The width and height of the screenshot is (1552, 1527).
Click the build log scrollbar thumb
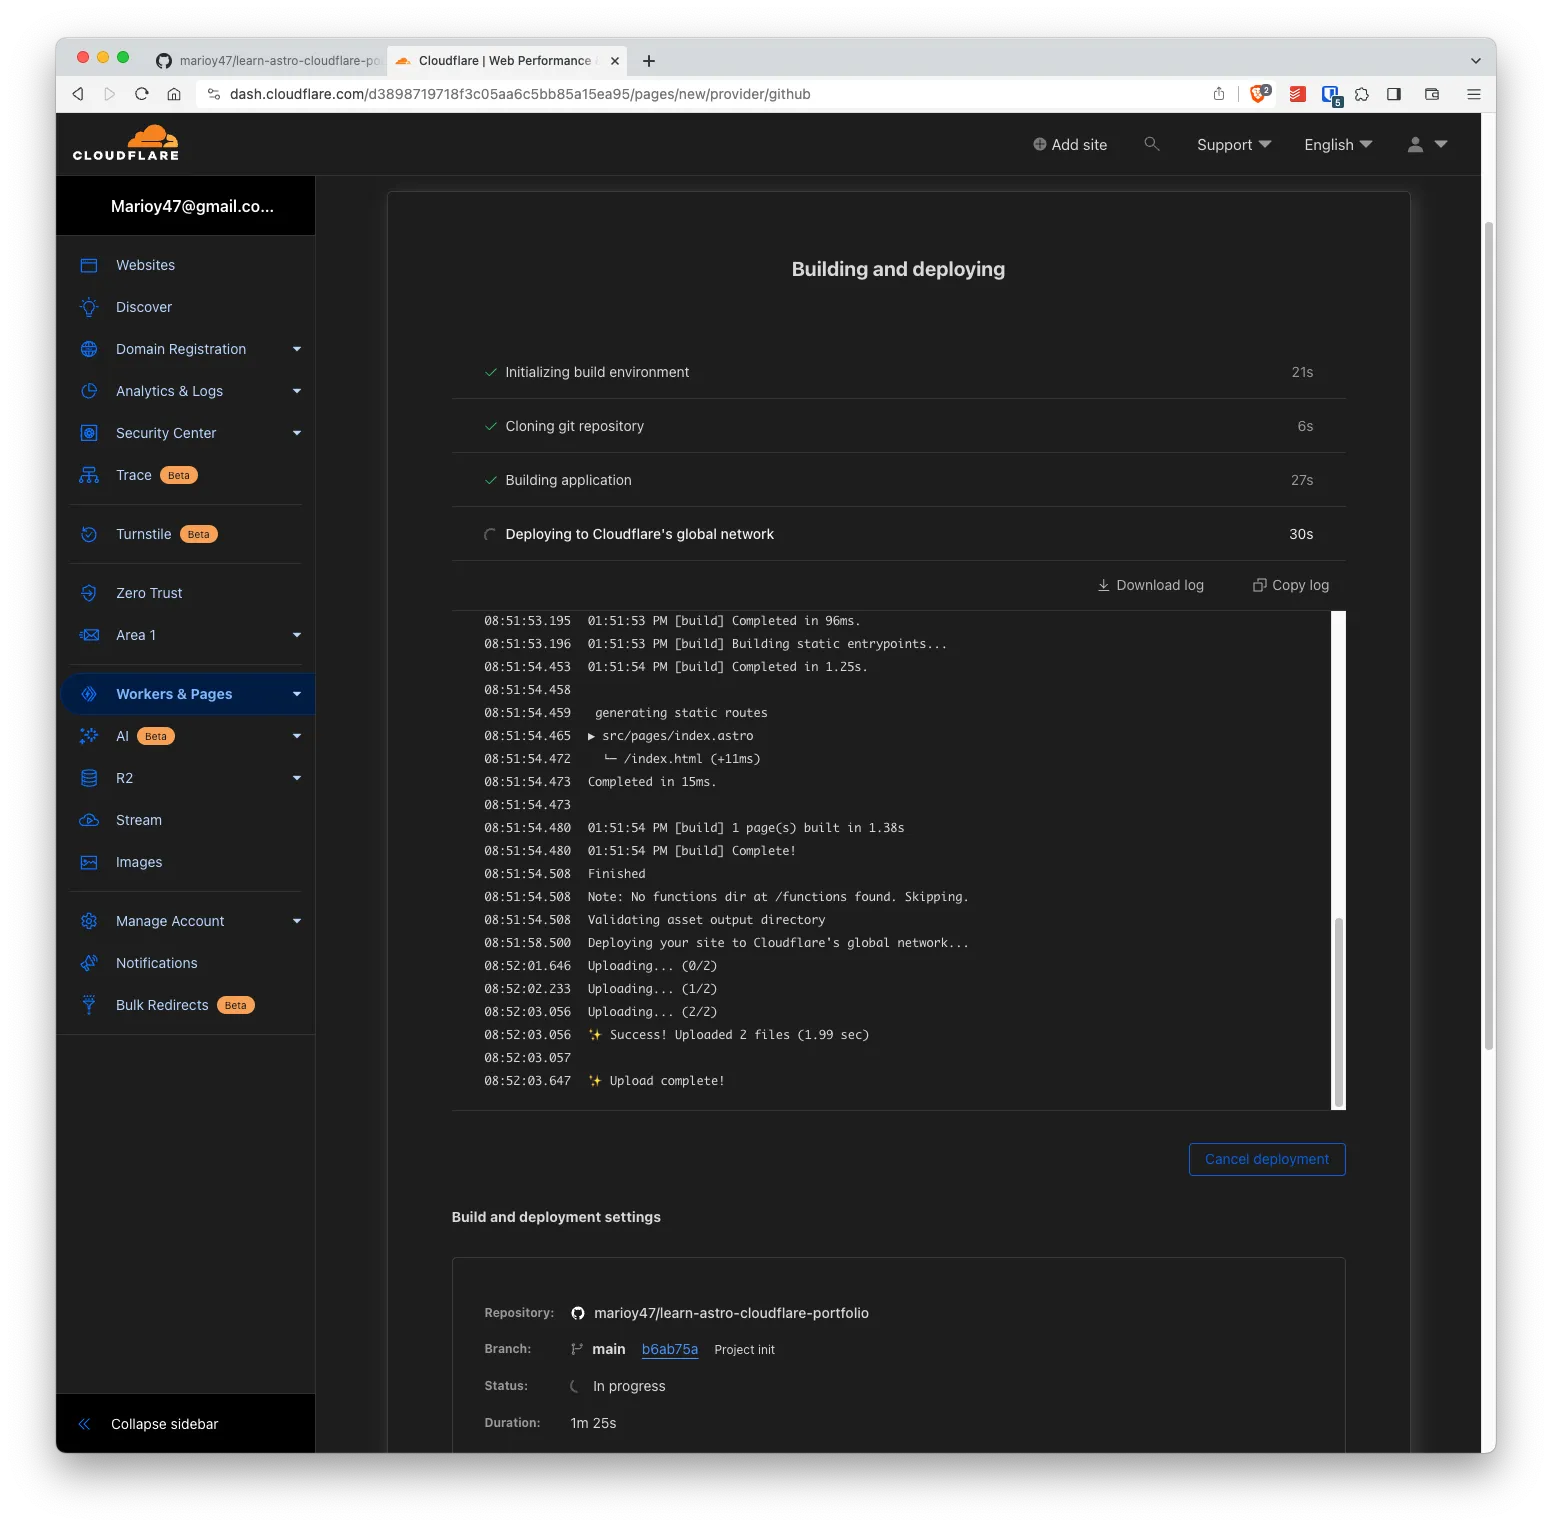tap(1339, 1010)
